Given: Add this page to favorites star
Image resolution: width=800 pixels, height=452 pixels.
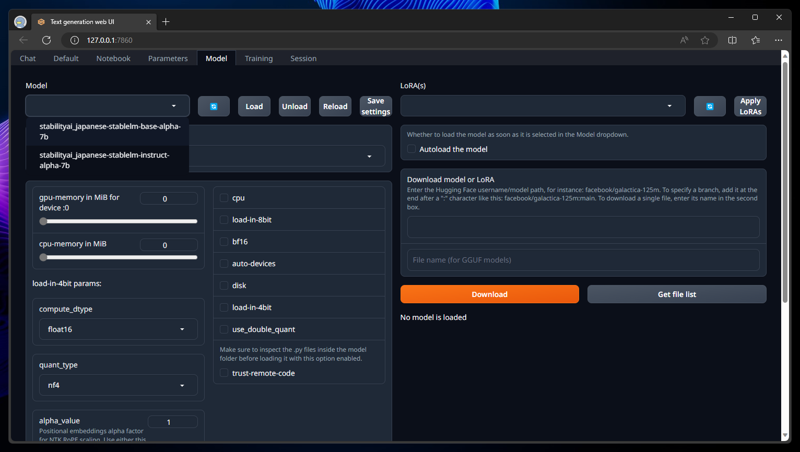Looking at the screenshot, I should pos(705,40).
